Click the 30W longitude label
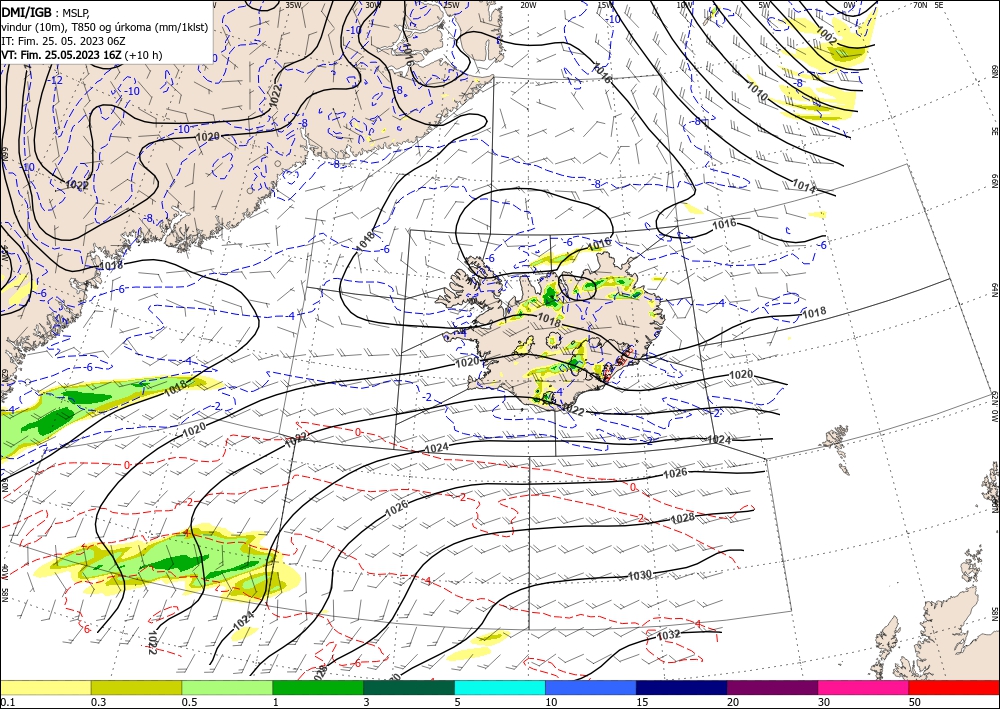 click(x=373, y=5)
